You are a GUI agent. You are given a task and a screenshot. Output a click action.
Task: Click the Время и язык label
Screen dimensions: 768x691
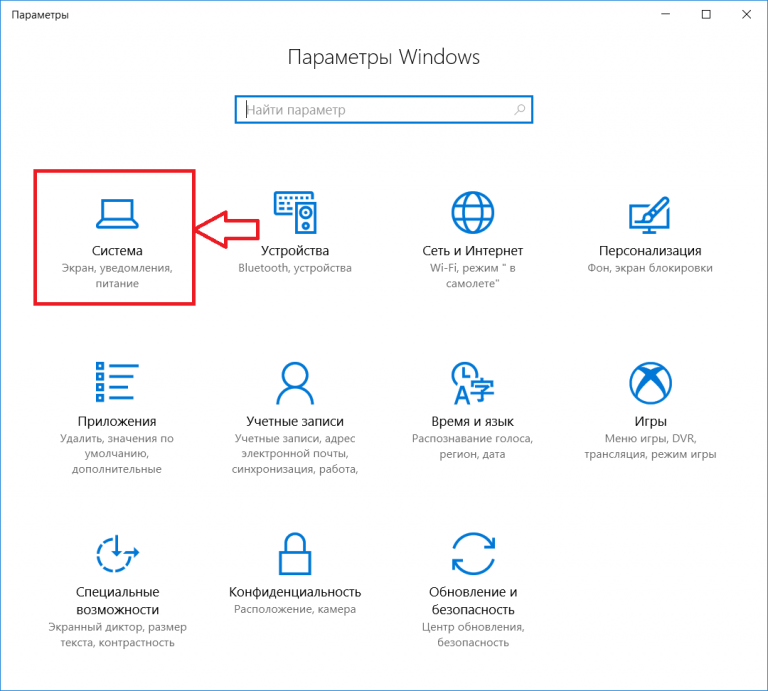click(x=473, y=421)
